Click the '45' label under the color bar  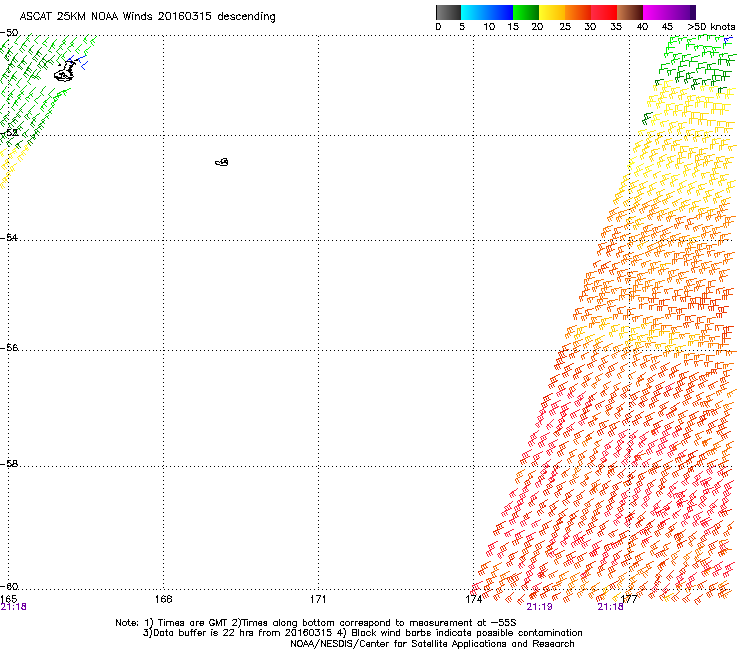coord(667,27)
